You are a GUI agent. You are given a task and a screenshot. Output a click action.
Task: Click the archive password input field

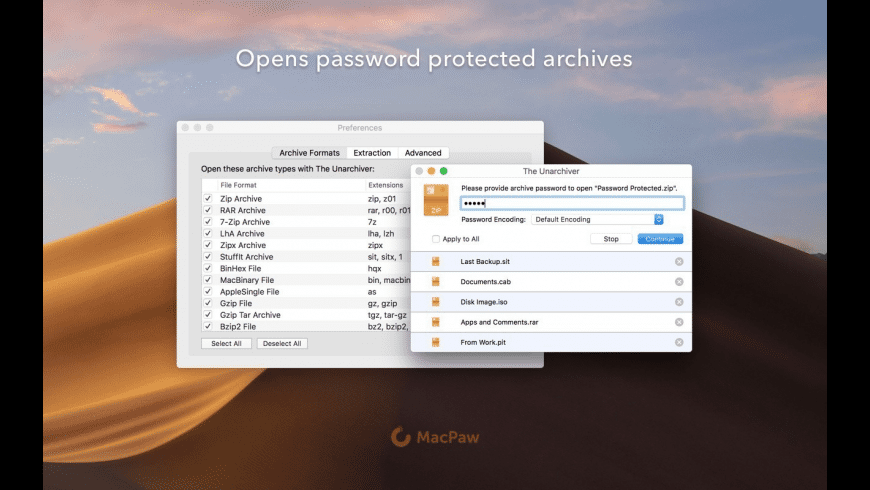572,203
